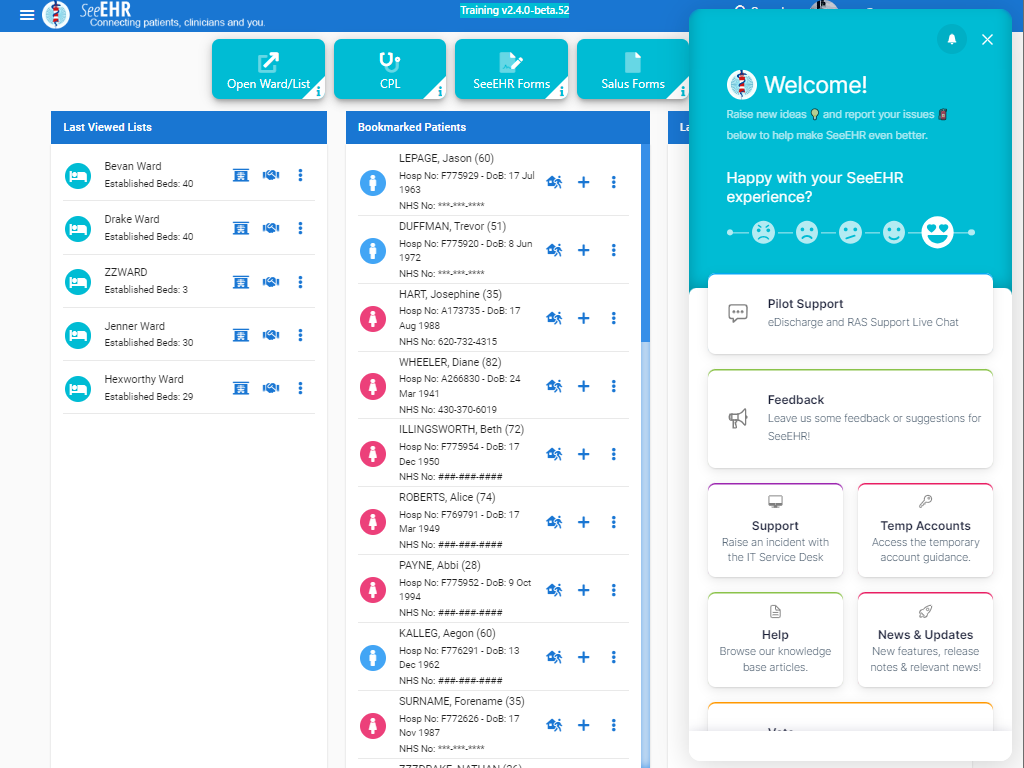Click the Open Ward/List tile
This screenshot has height=768, width=1024.
coord(268,69)
